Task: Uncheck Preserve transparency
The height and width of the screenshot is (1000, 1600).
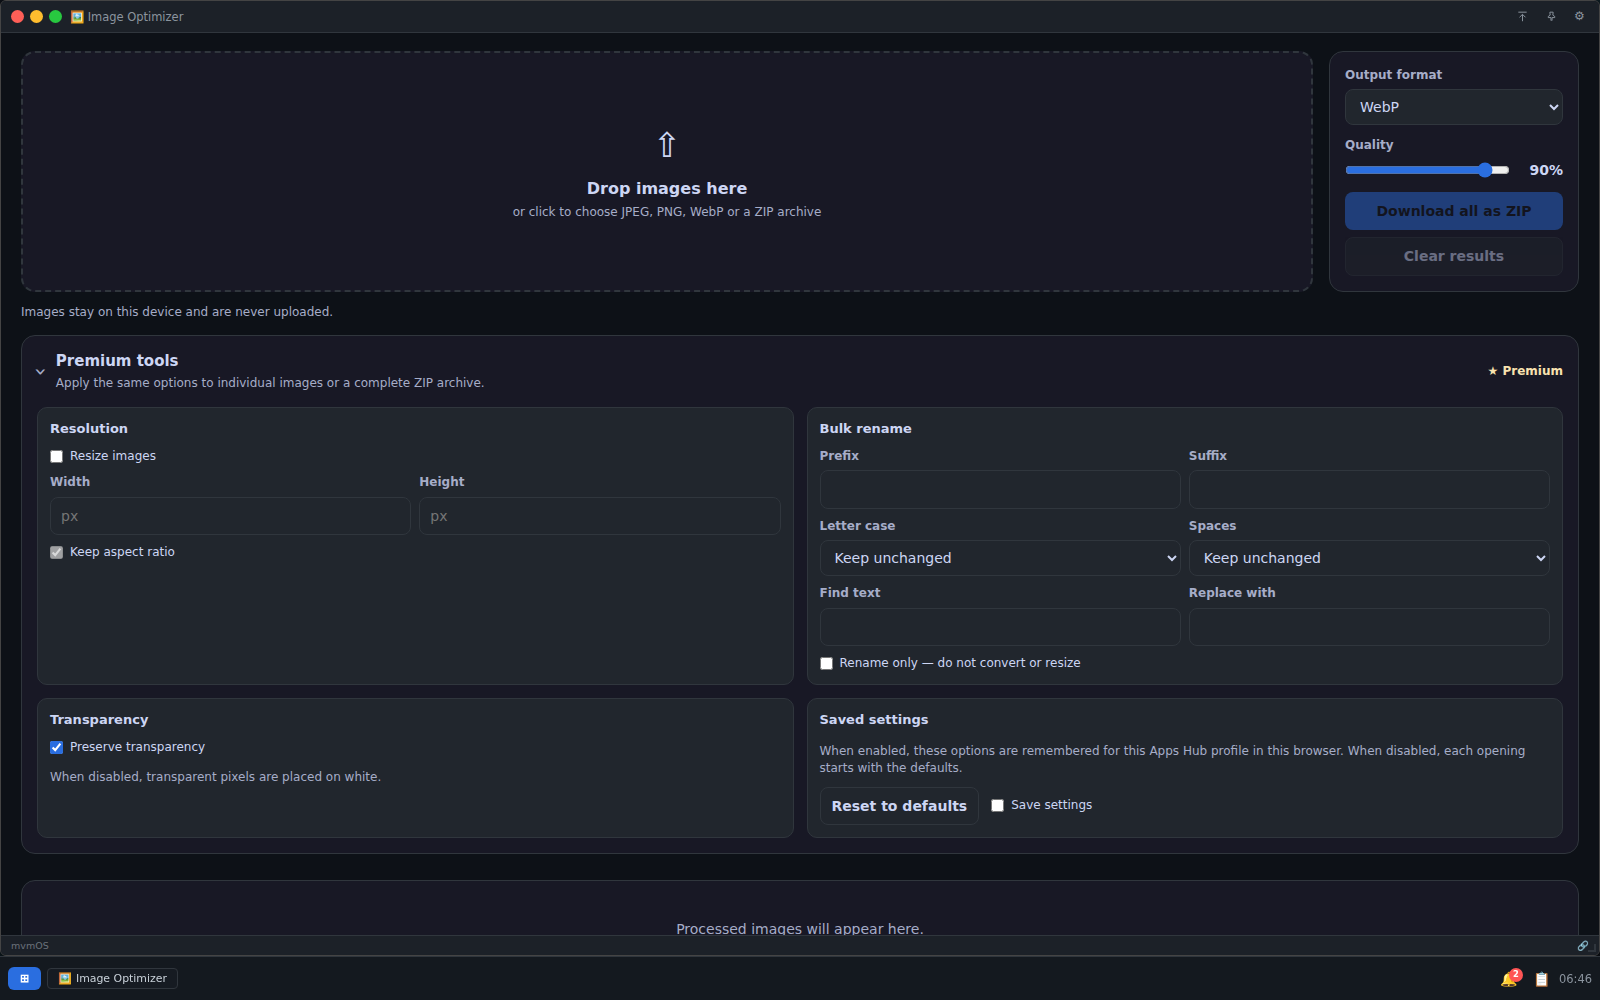Action: (x=57, y=747)
